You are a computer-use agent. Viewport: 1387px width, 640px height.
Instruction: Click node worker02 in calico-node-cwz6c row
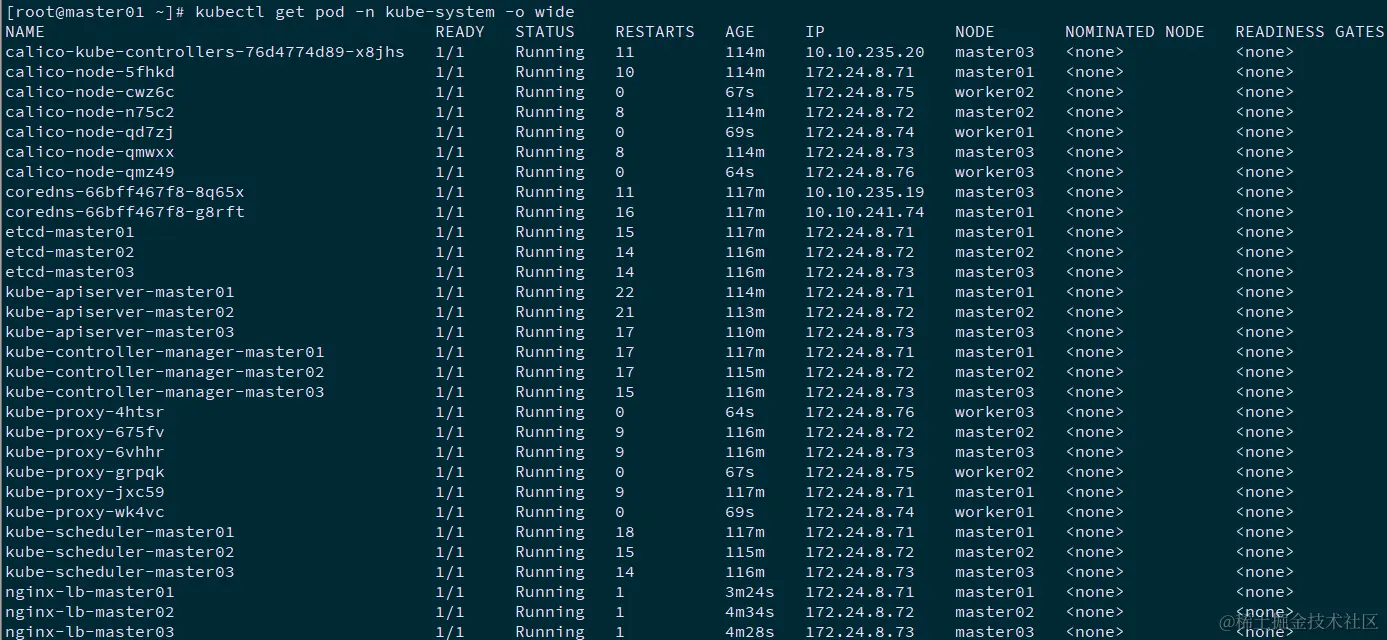pyautogui.click(x=995, y=92)
